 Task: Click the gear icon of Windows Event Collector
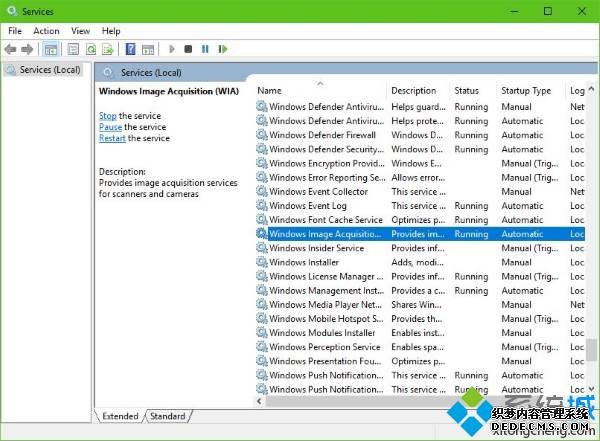point(262,191)
